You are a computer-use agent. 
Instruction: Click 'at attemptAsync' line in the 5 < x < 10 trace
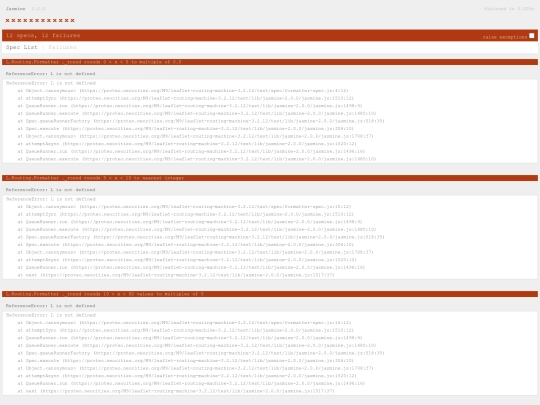click(x=187, y=260)
